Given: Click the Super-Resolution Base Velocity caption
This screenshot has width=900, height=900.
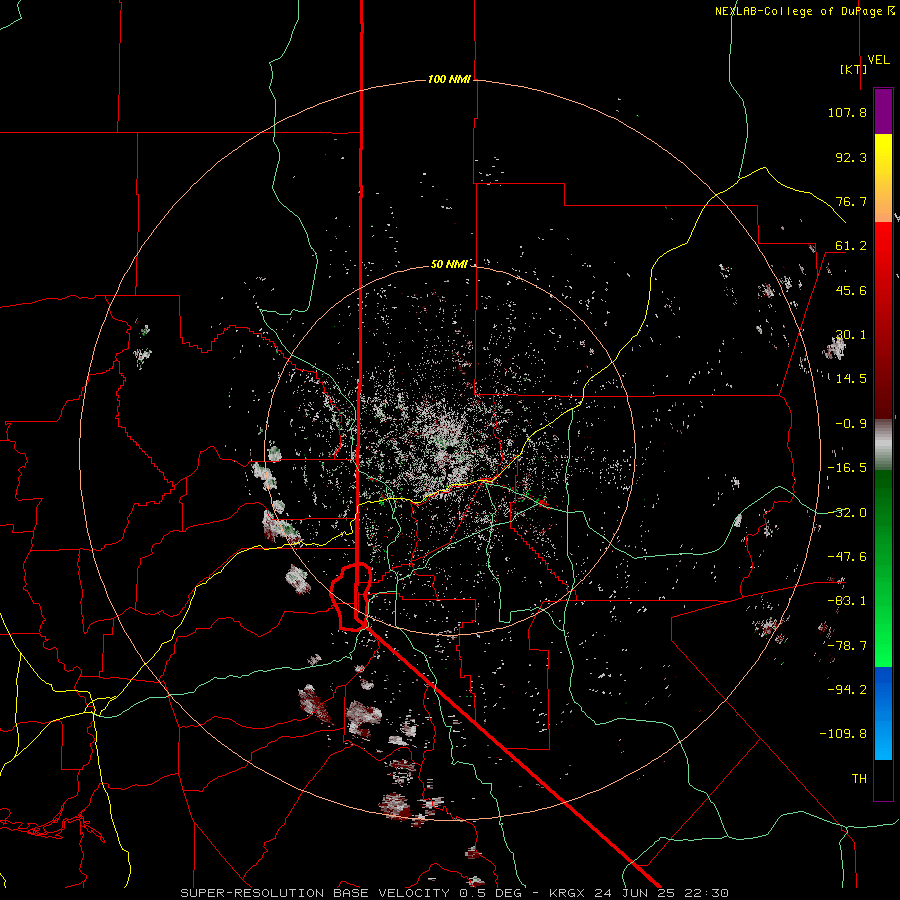Looking at the screenshot, I should (x=455, y=893).
